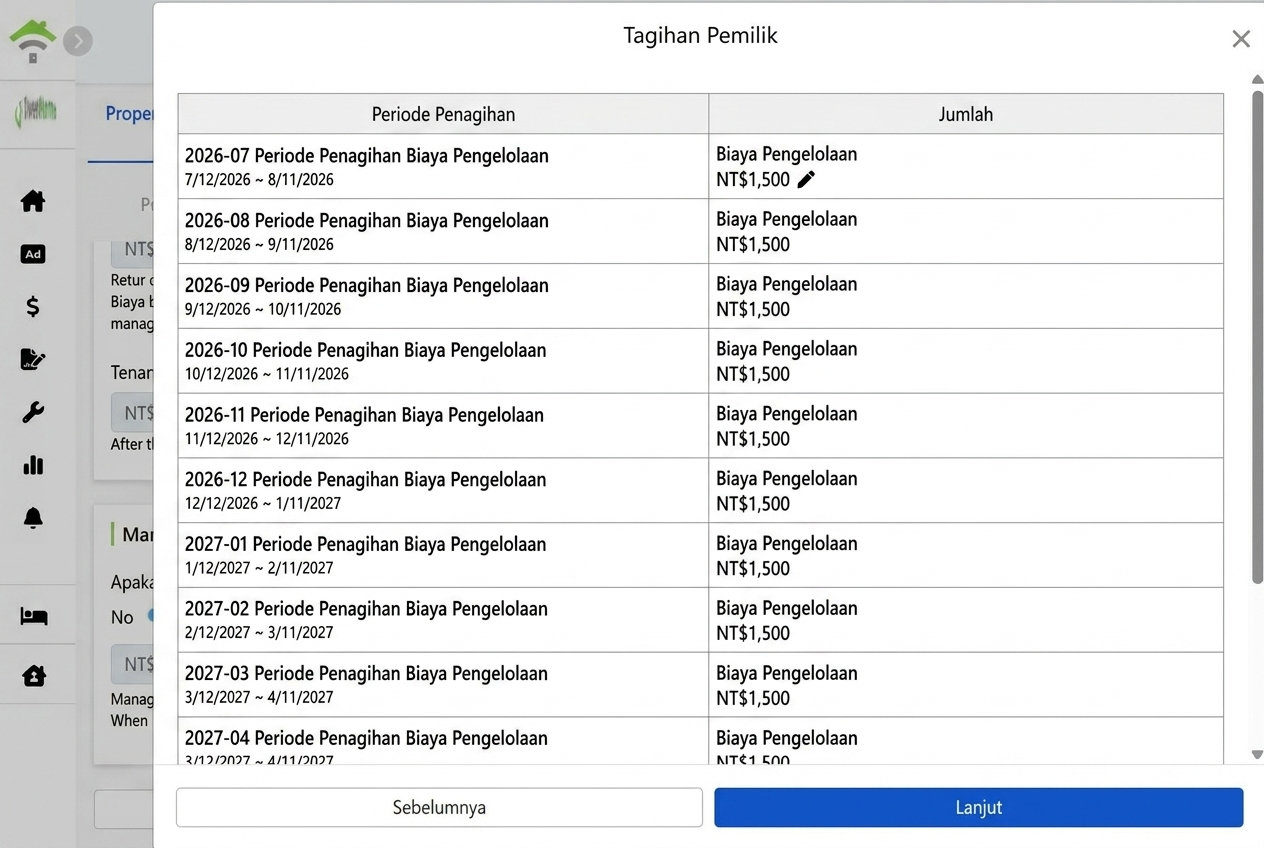Go back with the Sebelumnya button

(439, 807)
